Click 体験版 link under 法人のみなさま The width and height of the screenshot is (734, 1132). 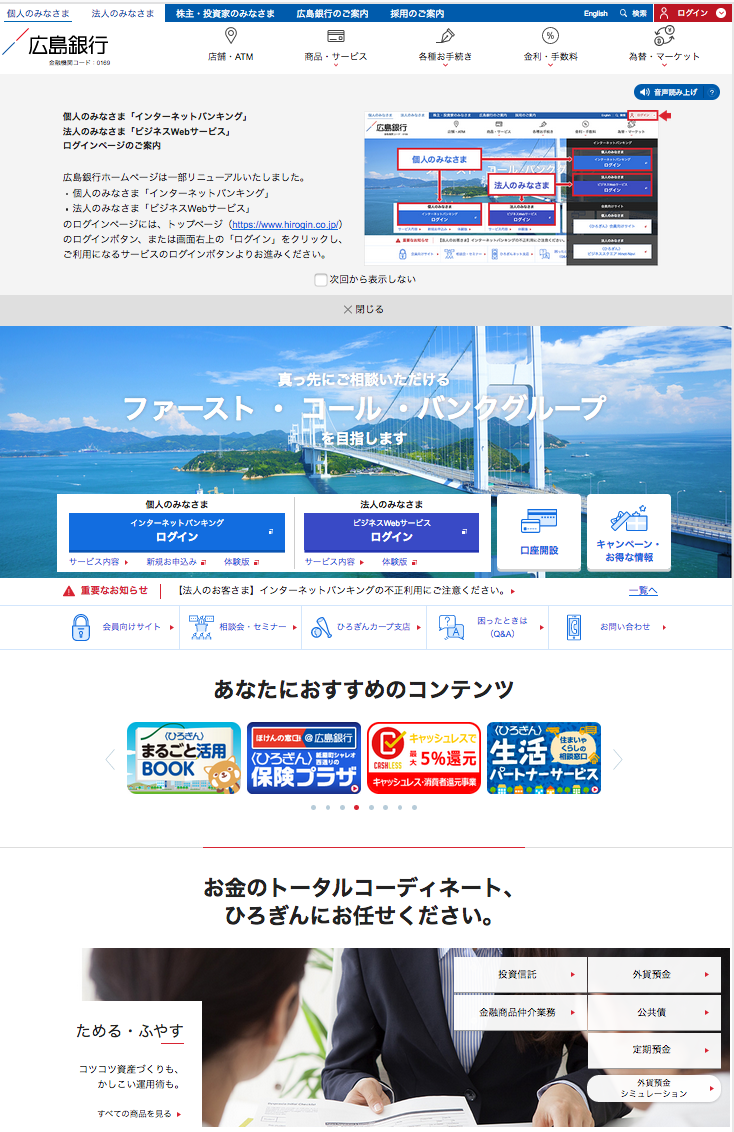[399, 562]
